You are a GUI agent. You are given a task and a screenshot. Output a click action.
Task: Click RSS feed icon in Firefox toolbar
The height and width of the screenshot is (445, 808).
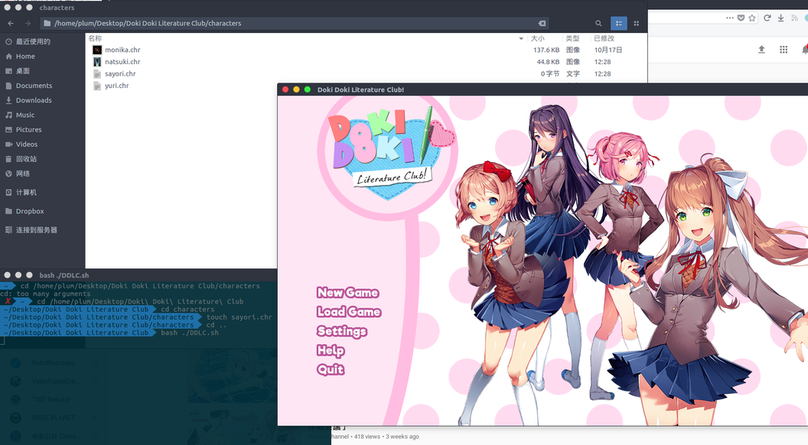pos(794,18)
